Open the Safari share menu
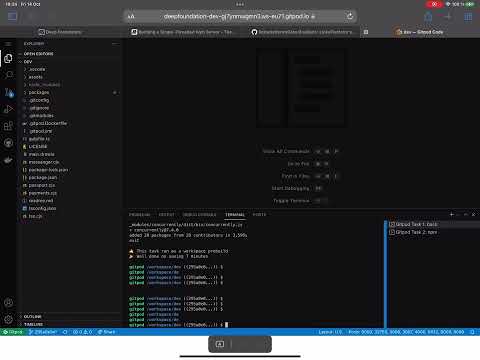Image resolution: width=480 pixels, height=360 pixels. pos(428,16)
